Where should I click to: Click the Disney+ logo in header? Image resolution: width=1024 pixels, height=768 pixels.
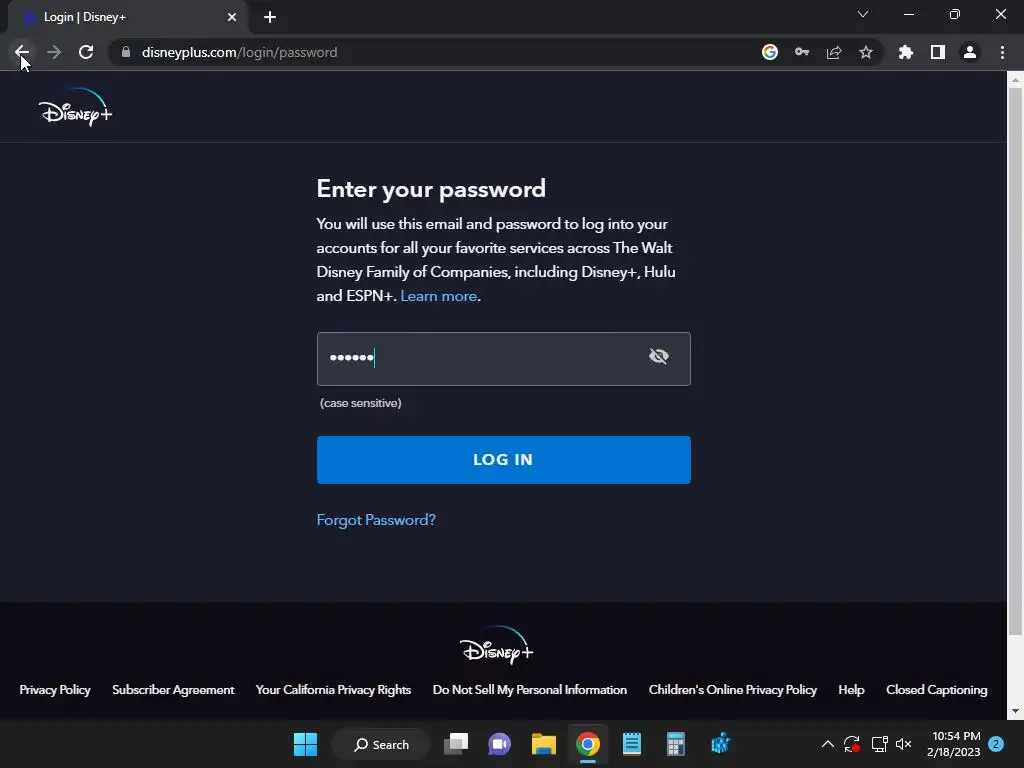tap(75, 107)
